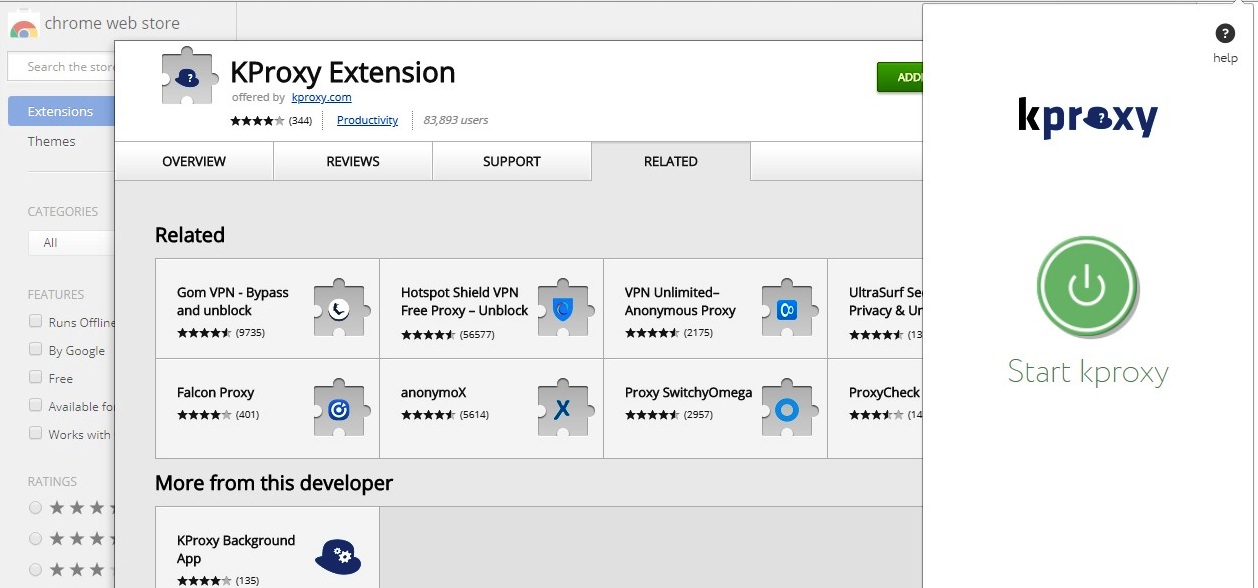Click the (135) rating count for KProxy Background App

(247, 581)
